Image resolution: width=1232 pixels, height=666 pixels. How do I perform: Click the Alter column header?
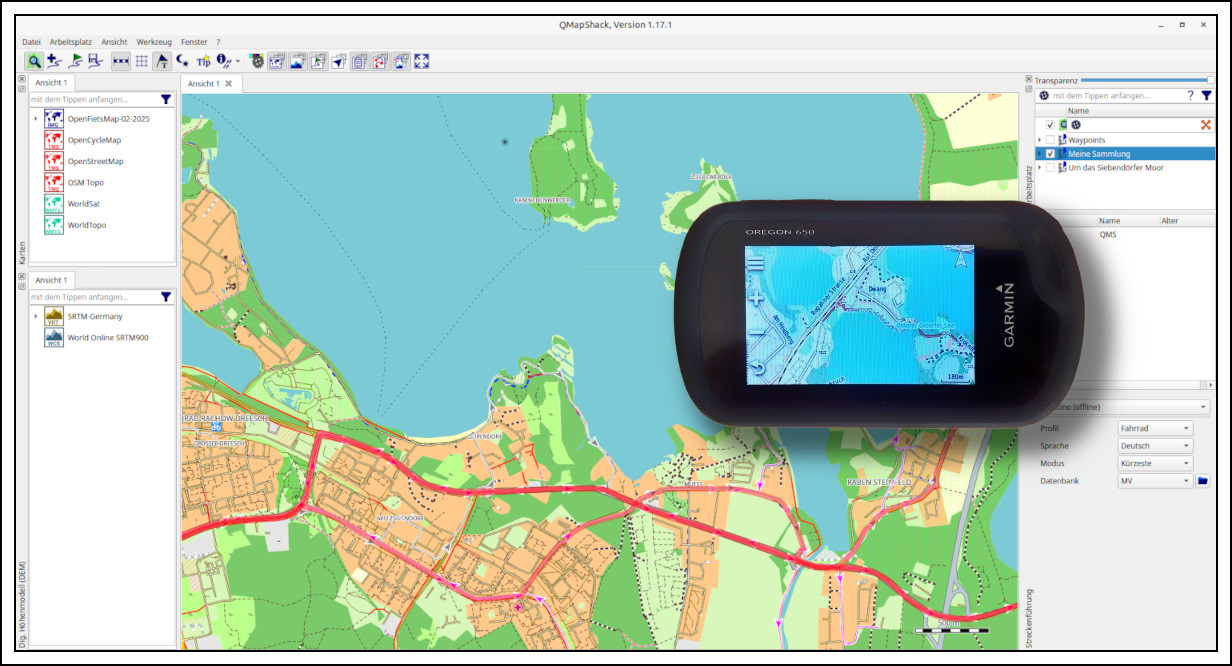pos(1169,220)
